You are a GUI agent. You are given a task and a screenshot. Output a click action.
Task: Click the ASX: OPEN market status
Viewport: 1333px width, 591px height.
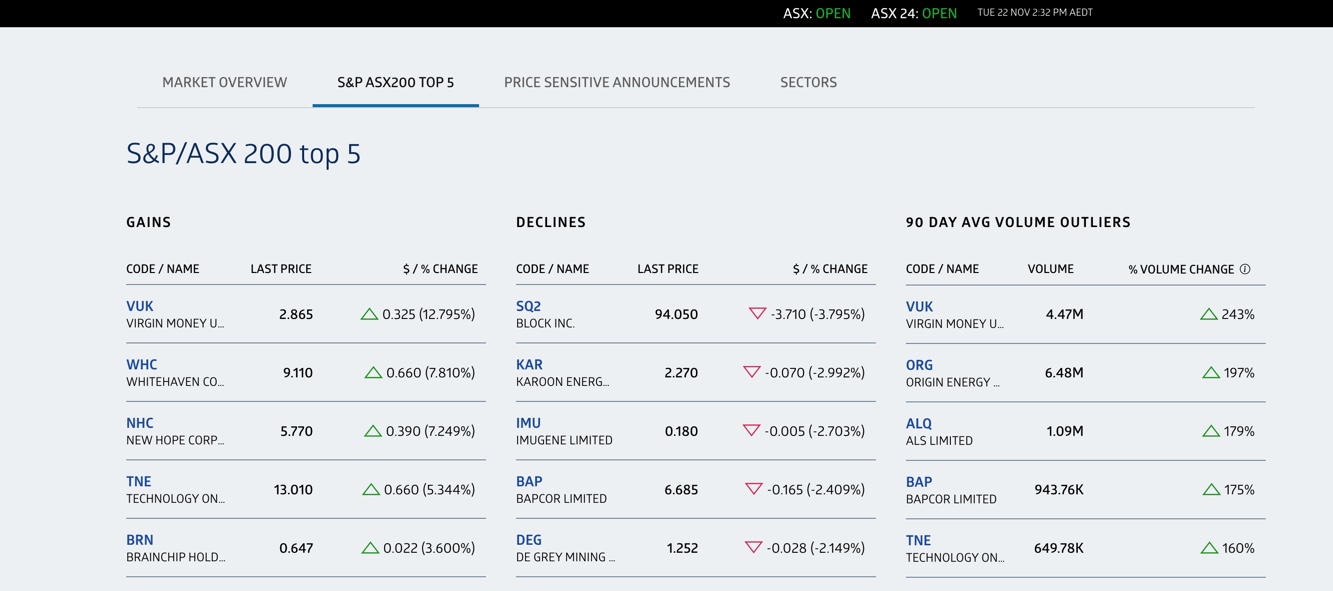(x=817, y=13)
